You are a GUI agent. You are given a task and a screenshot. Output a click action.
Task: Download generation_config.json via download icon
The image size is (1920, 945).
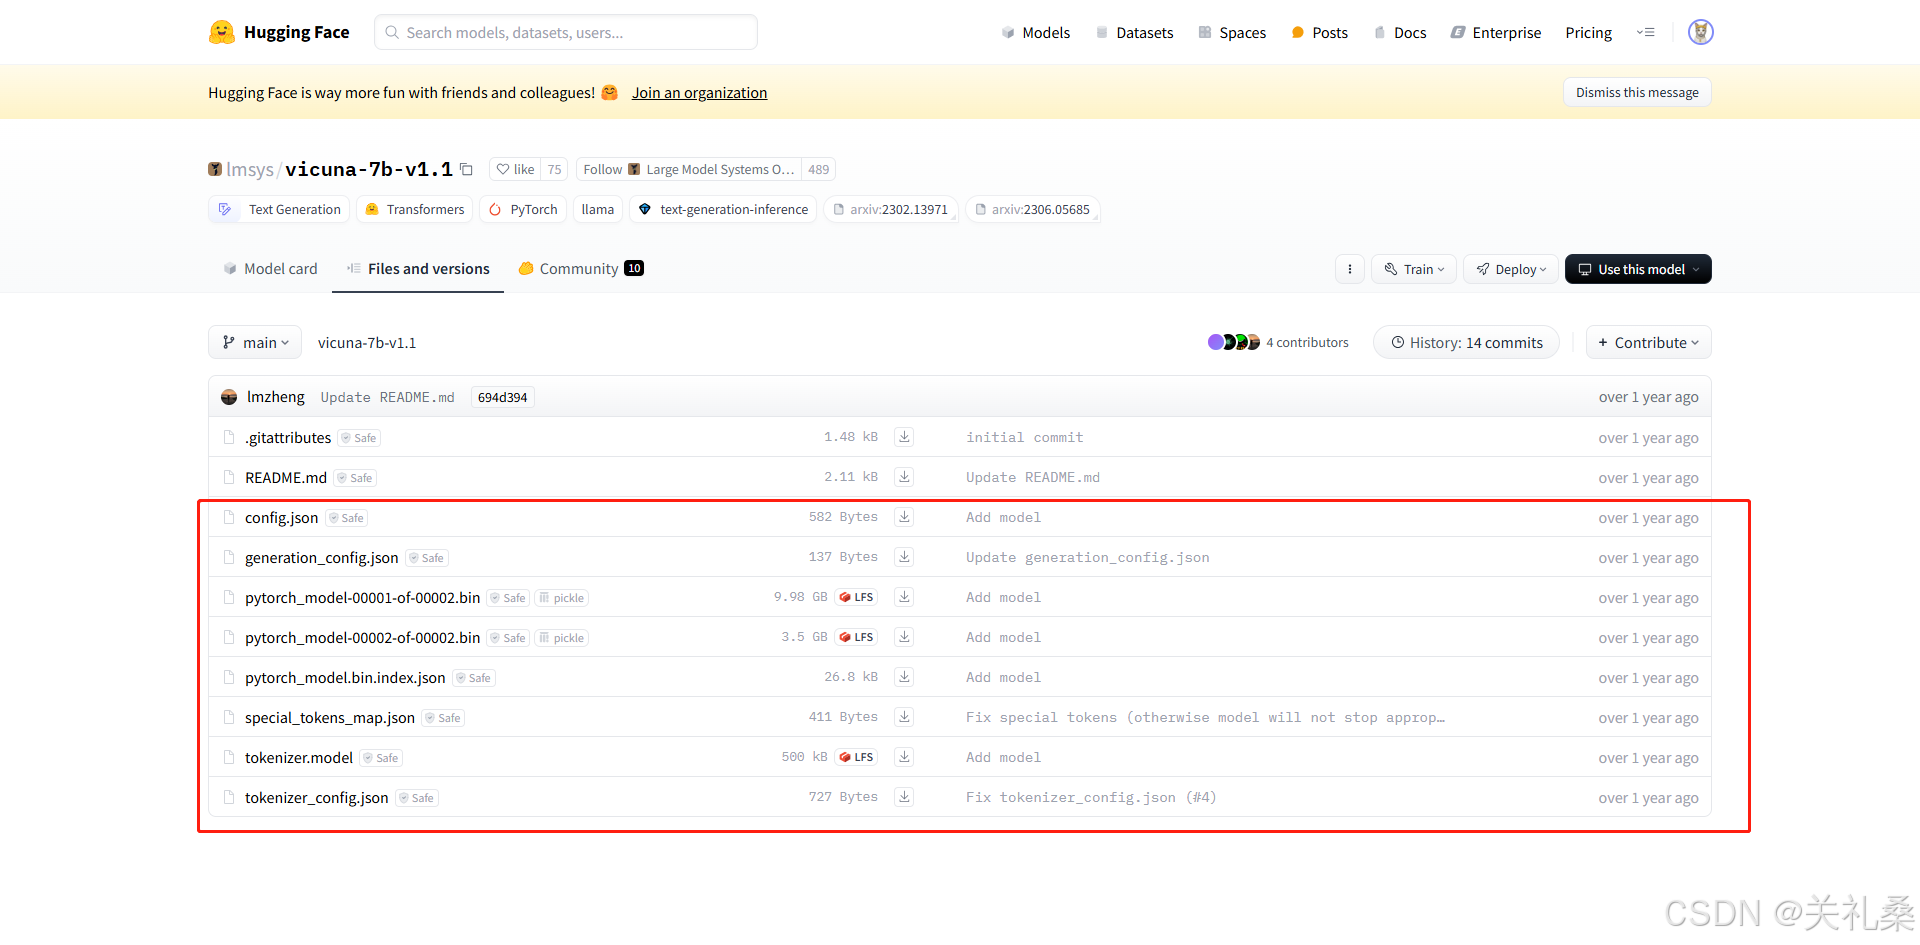click(x=904, y=557)
